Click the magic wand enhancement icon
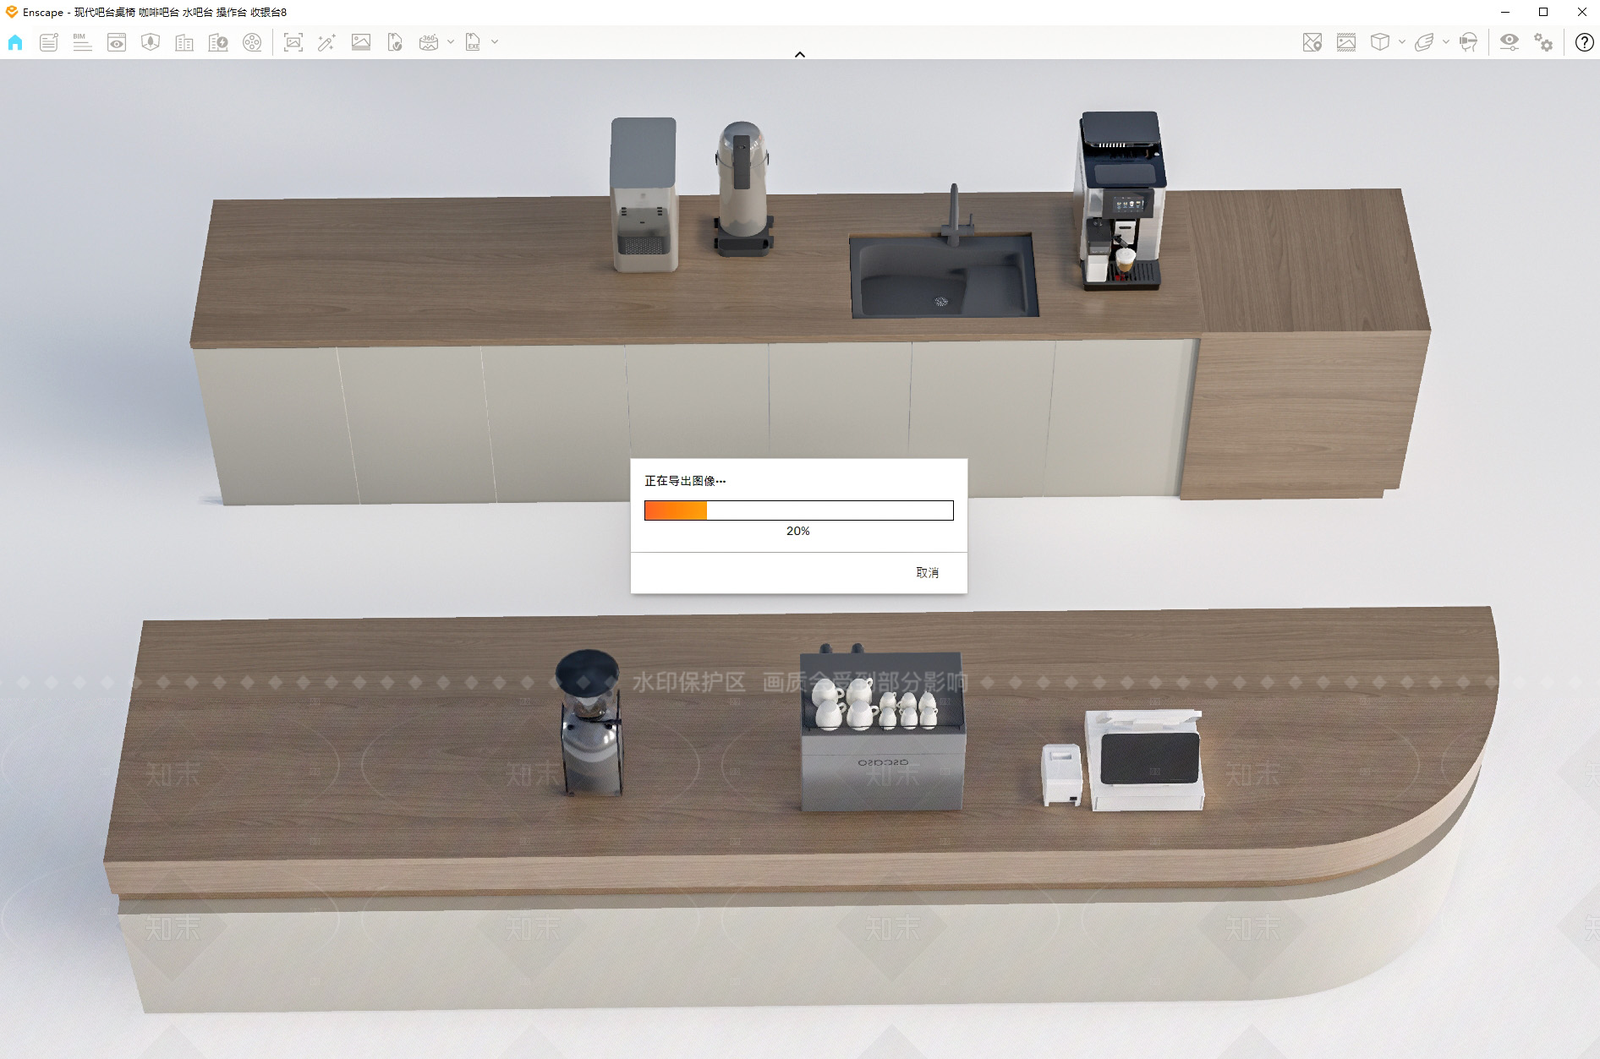The height and width of the screenshot is (1059, 1600). coord(326,42)
